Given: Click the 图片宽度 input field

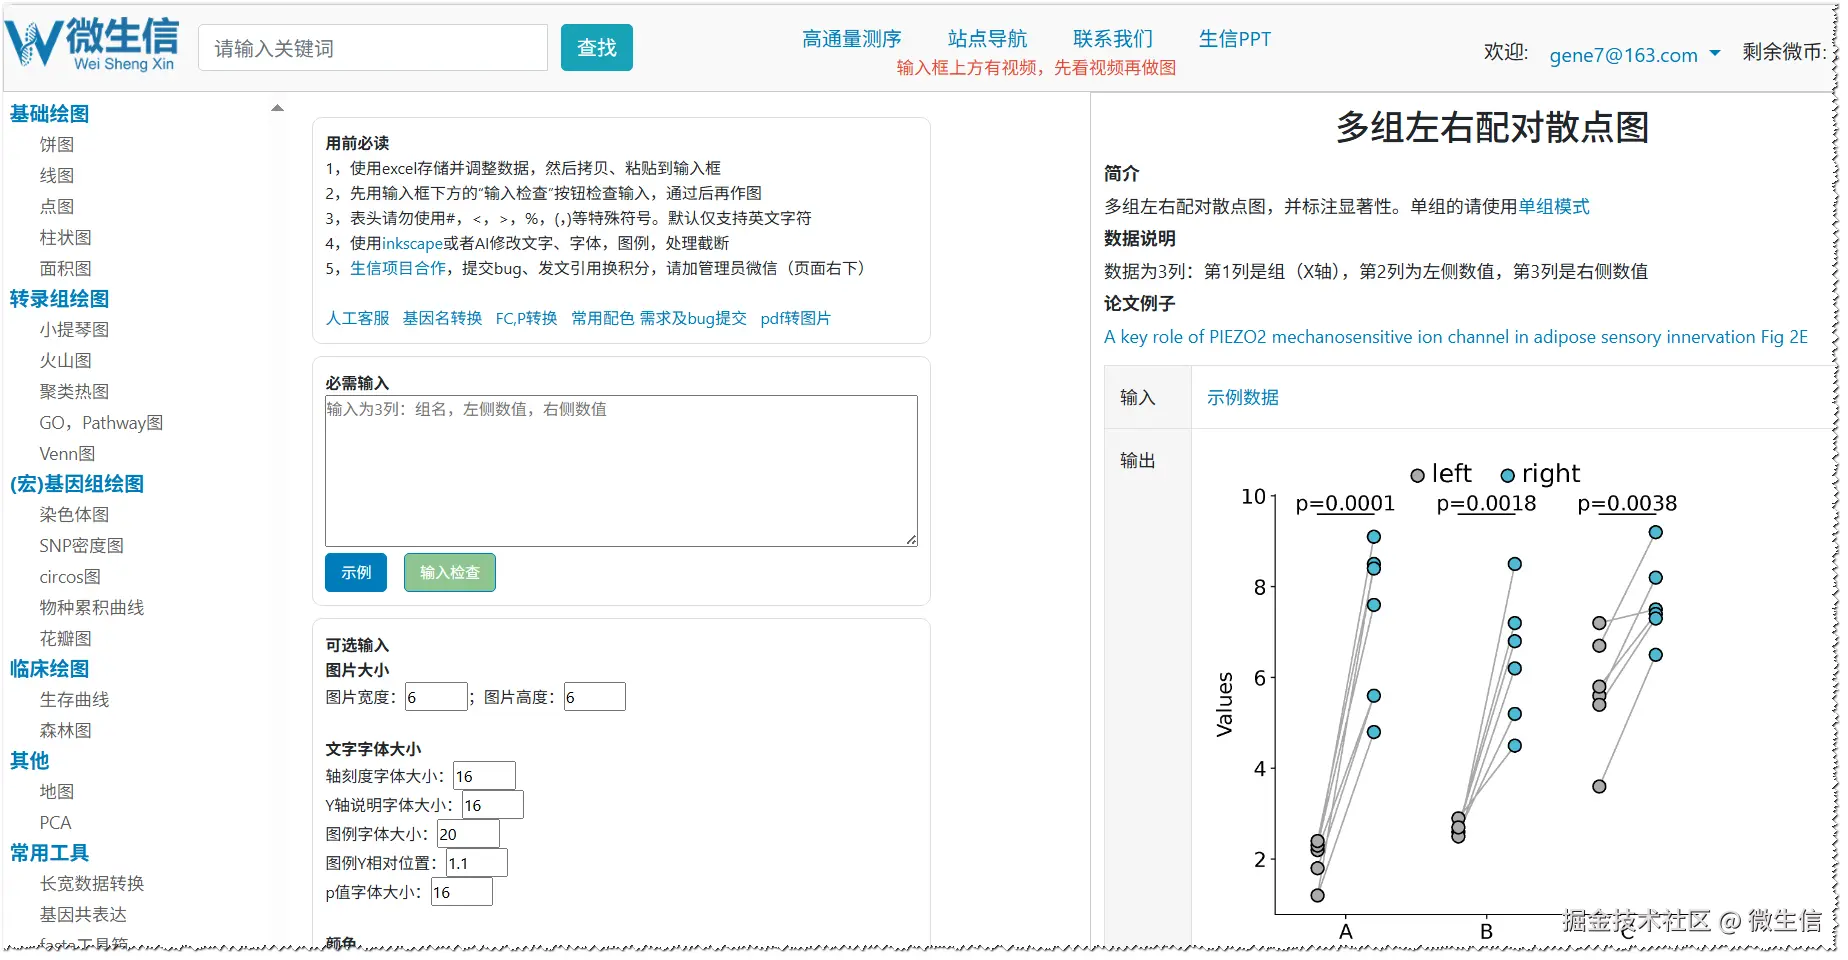Looking at the screenshot, I should [x=436, y=697].
